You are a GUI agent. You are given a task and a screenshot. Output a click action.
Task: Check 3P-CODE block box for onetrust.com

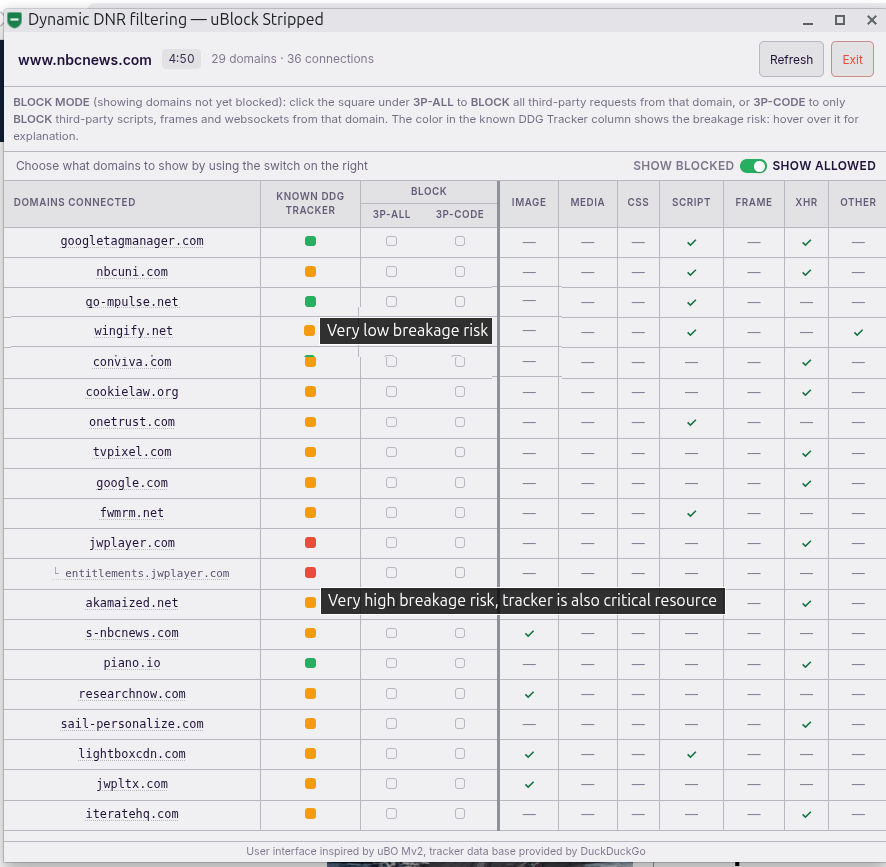pyautogui.click(x=460, y=422)
